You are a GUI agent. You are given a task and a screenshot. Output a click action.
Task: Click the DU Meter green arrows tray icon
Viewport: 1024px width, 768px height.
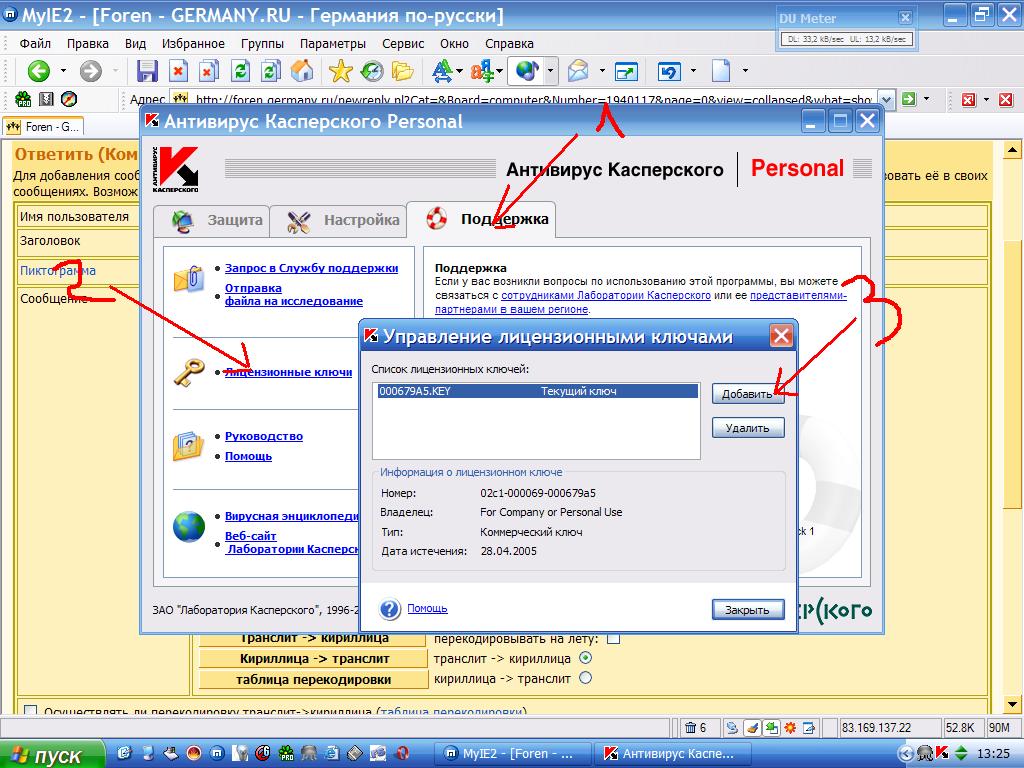pyautogui.click(x=961, y=753)
